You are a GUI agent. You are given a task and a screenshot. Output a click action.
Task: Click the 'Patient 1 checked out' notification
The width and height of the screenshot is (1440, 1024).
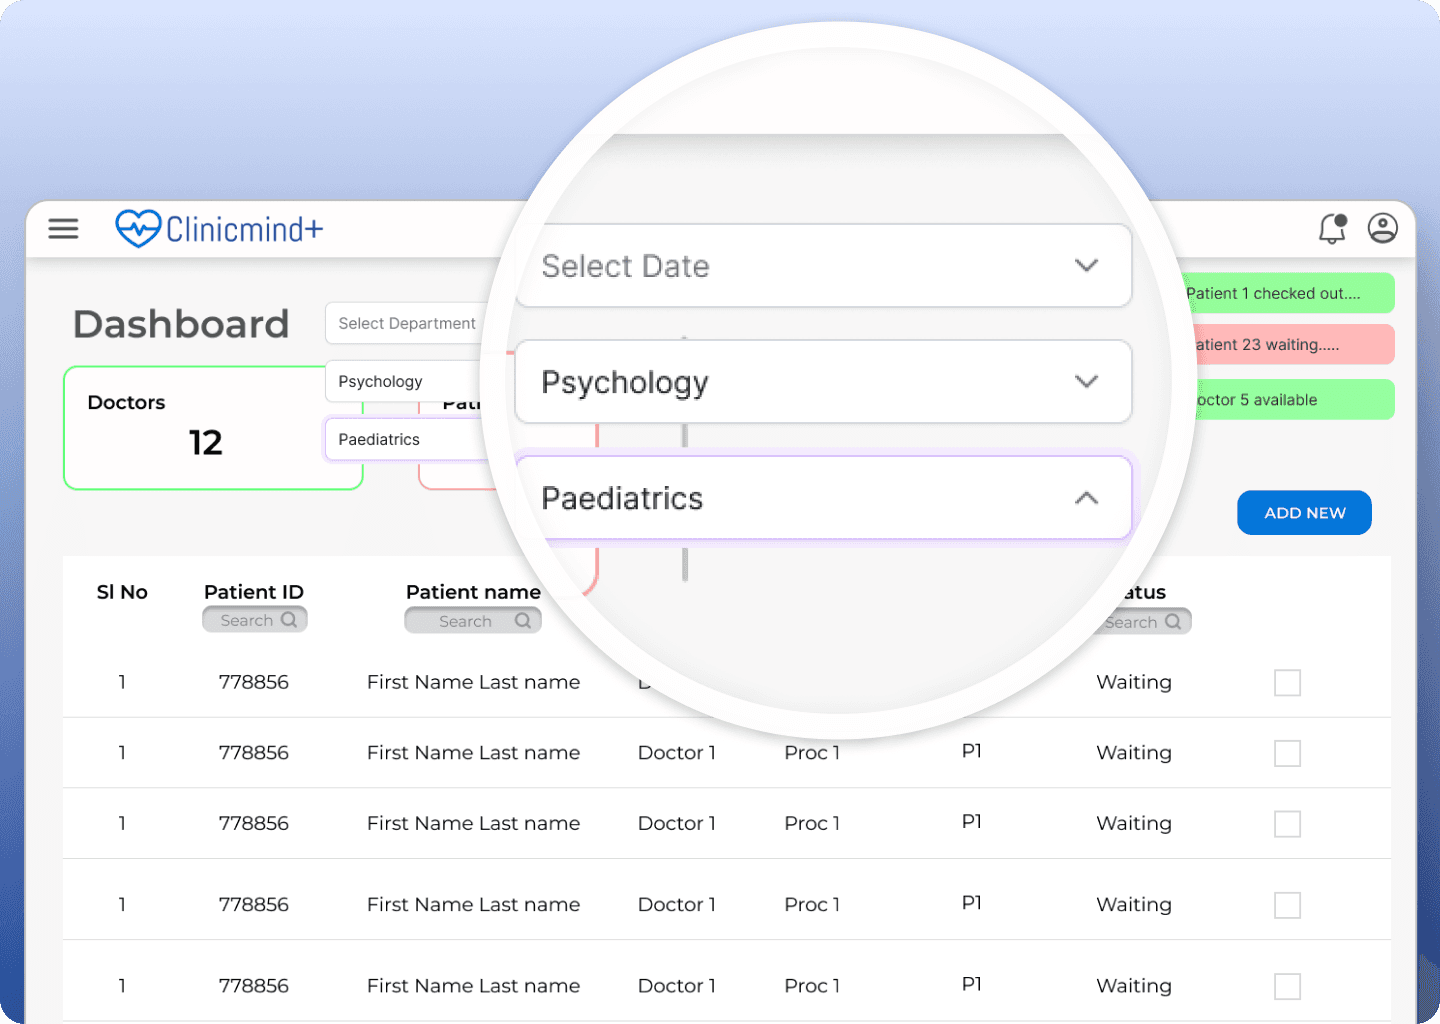1288,293
